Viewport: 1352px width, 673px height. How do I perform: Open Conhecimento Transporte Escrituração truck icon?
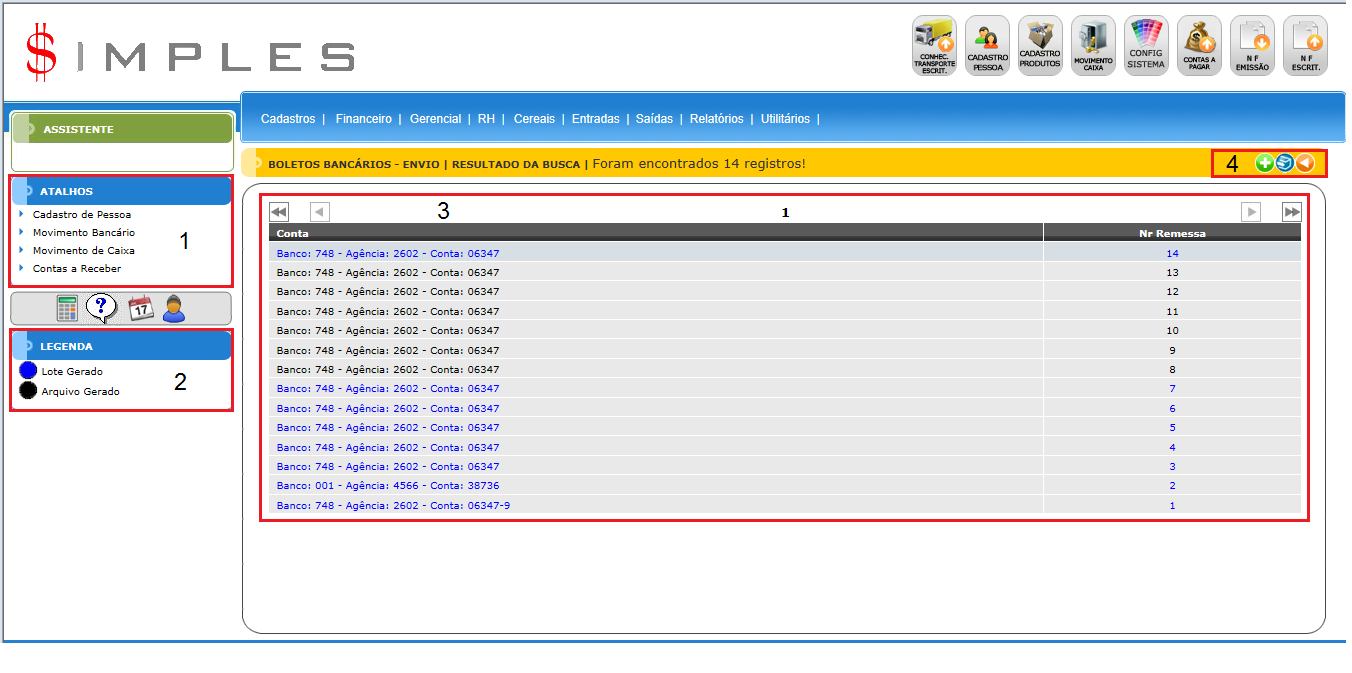(934, 46)
